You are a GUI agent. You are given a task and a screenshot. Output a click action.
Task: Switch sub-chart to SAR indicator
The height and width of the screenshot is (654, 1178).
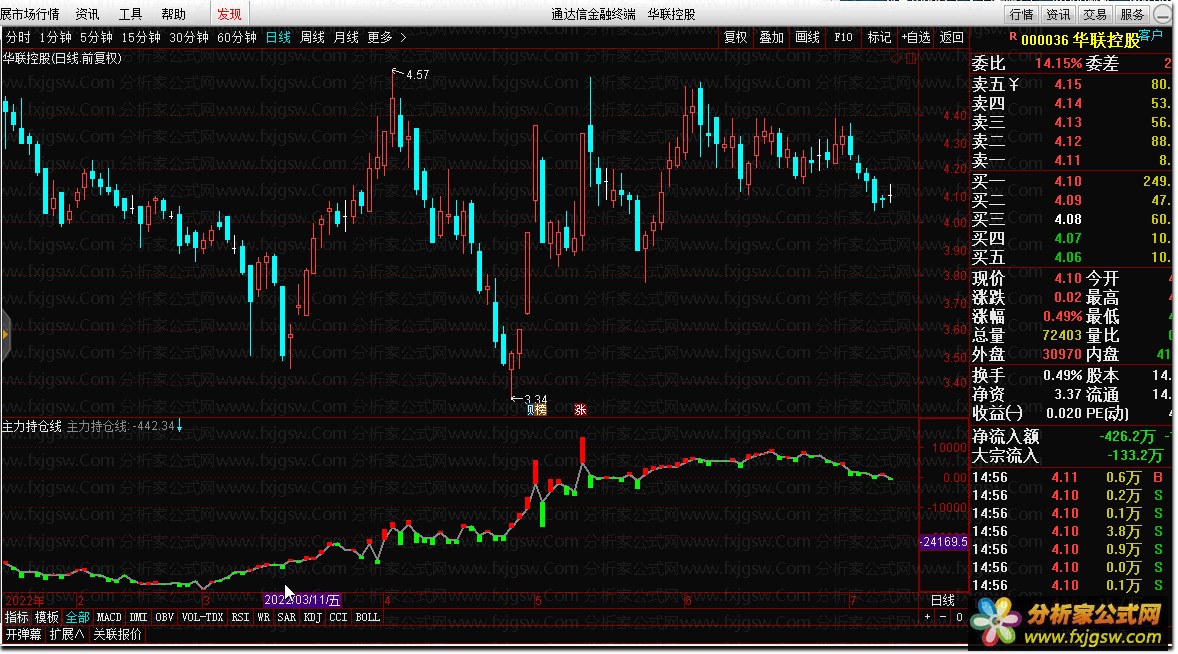(x=286, y=617)
